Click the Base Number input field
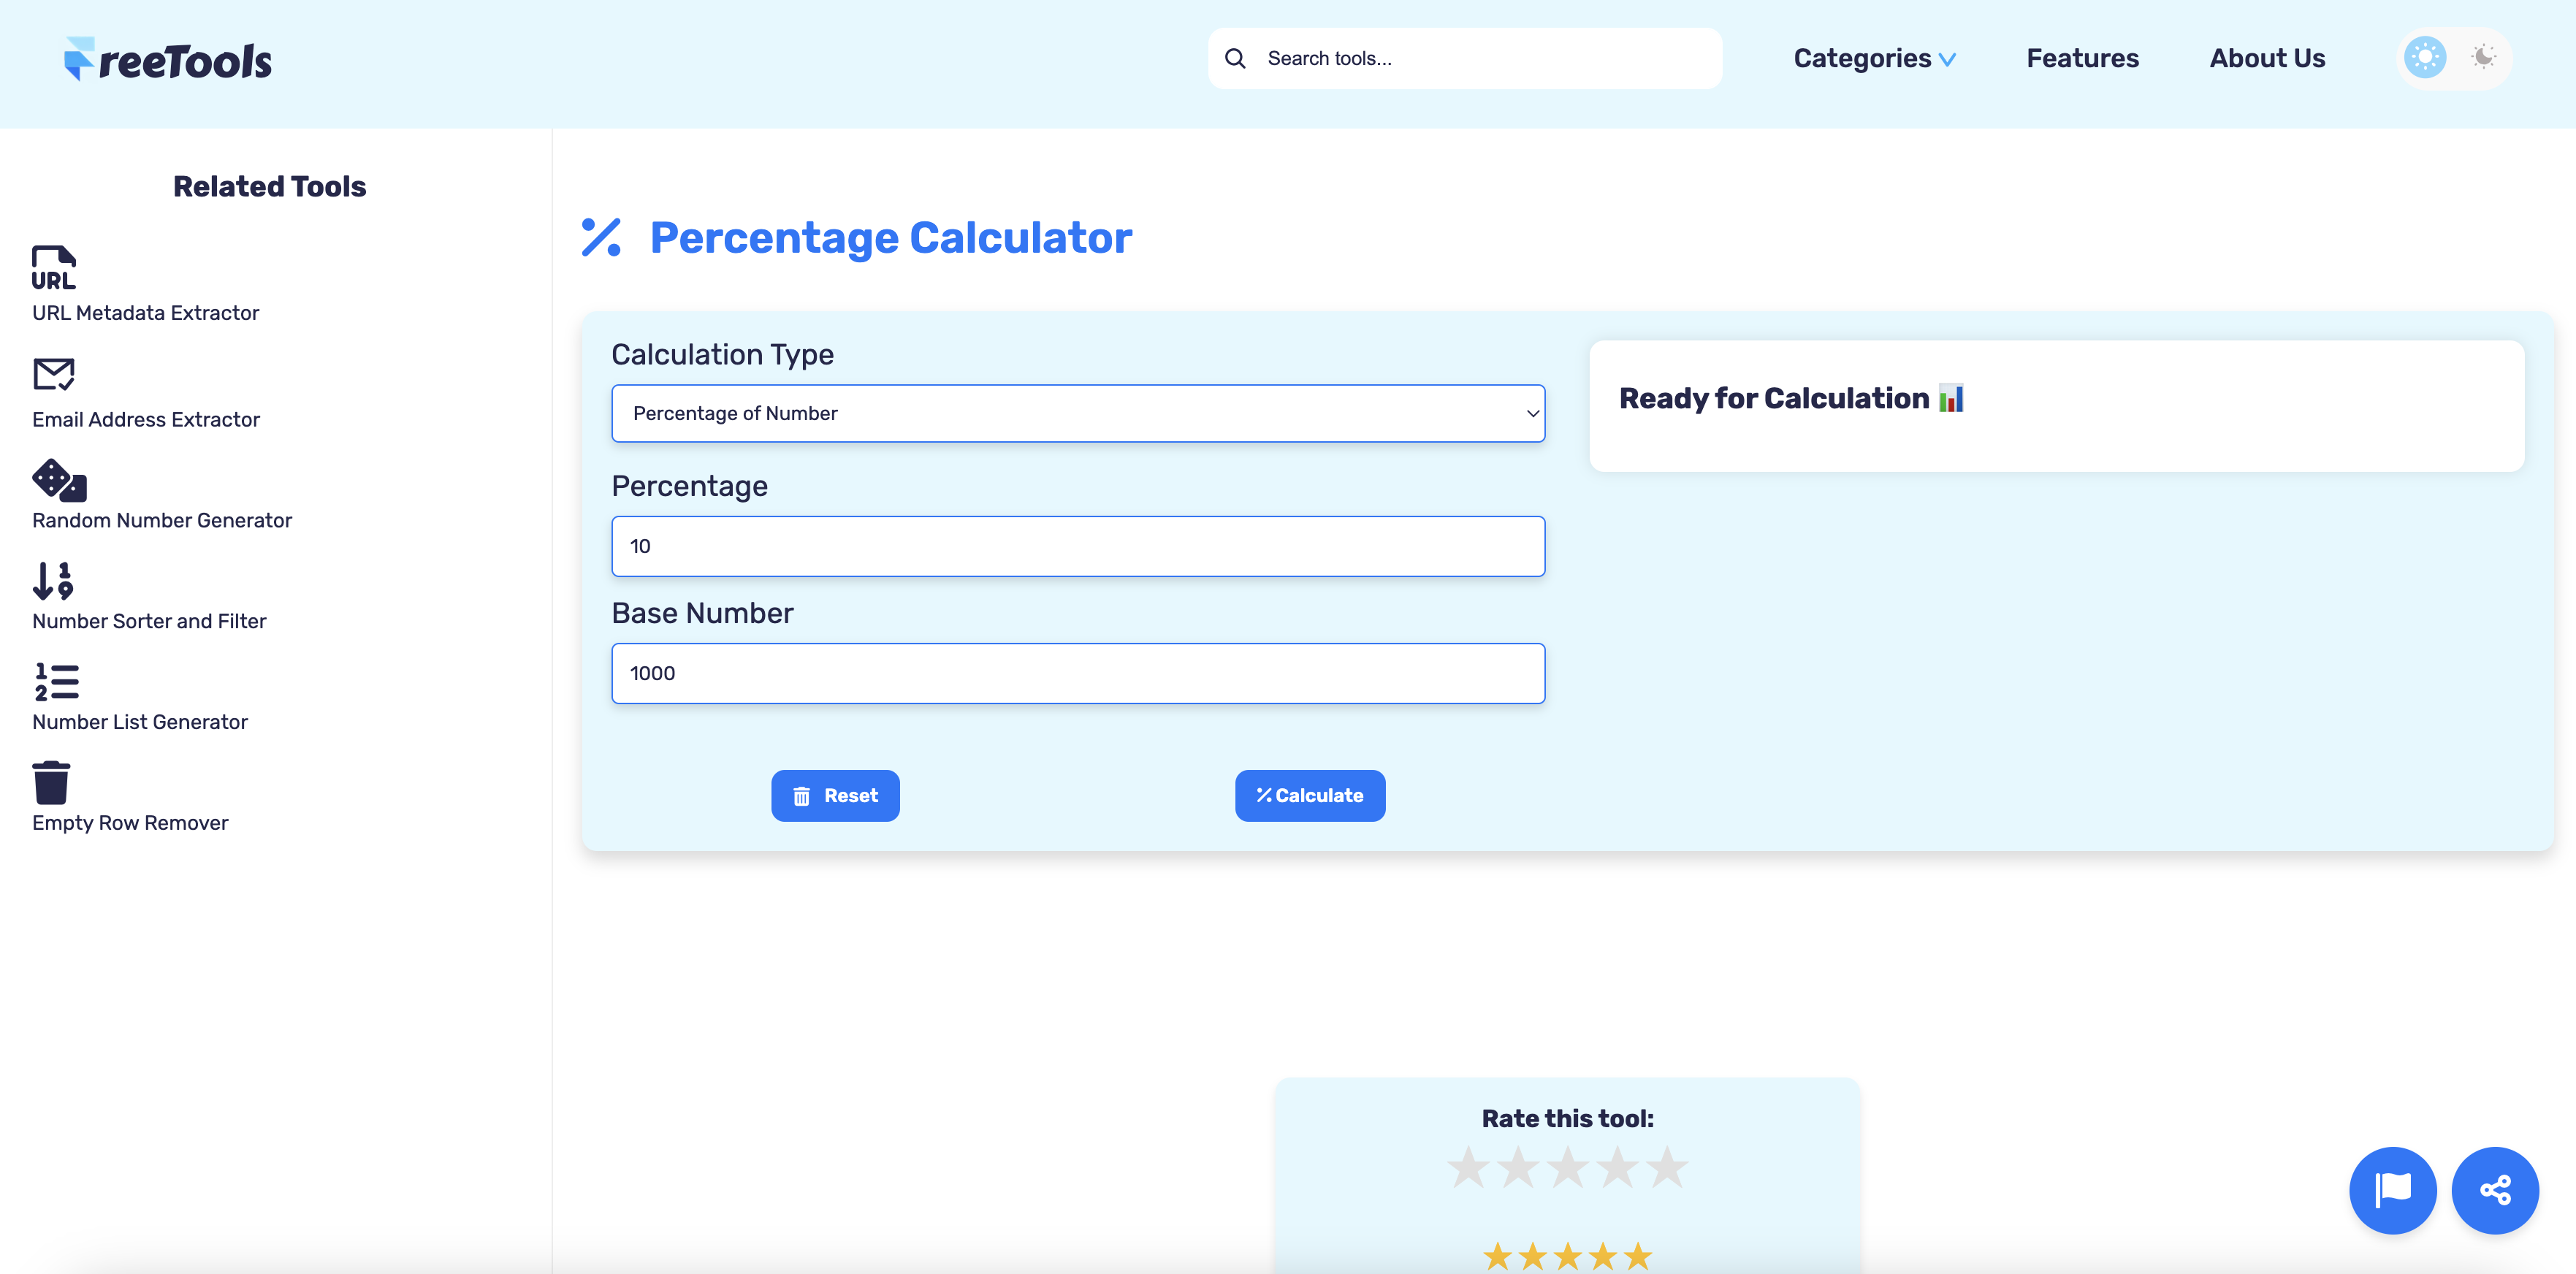Viewport: 2576px width, 1274px height. (x=1078, y=673)
